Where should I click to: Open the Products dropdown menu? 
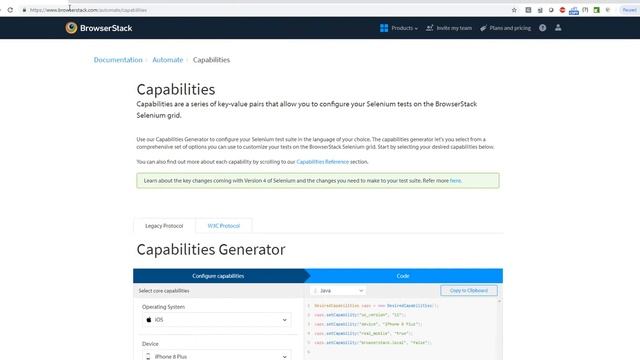[x=404, y=28]
